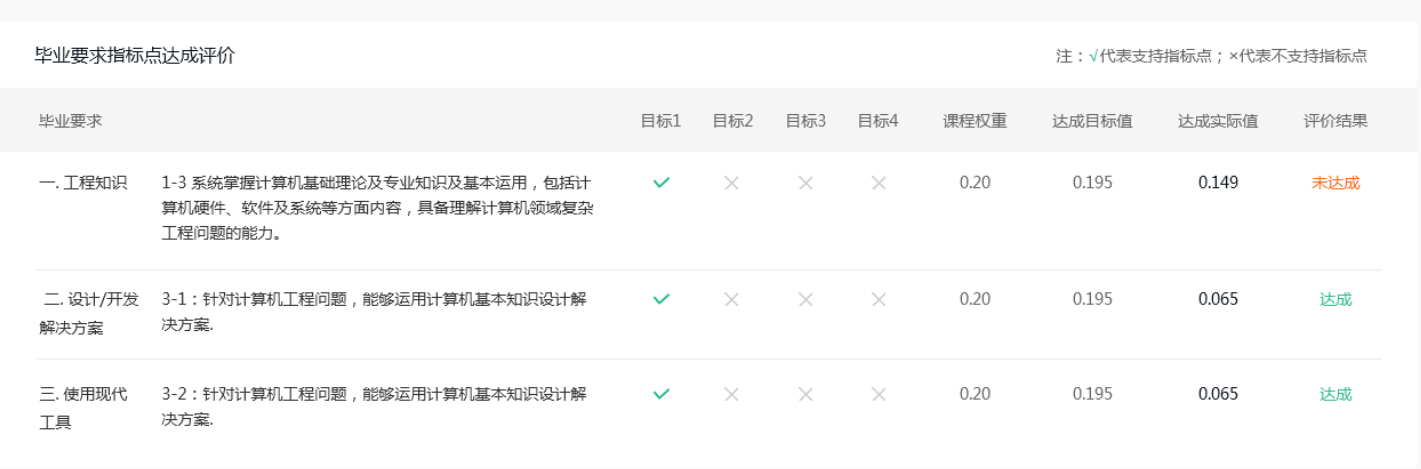Click green check for 使用现代工具 under 目标1
1421x469 pixels.
pos(661,394)
